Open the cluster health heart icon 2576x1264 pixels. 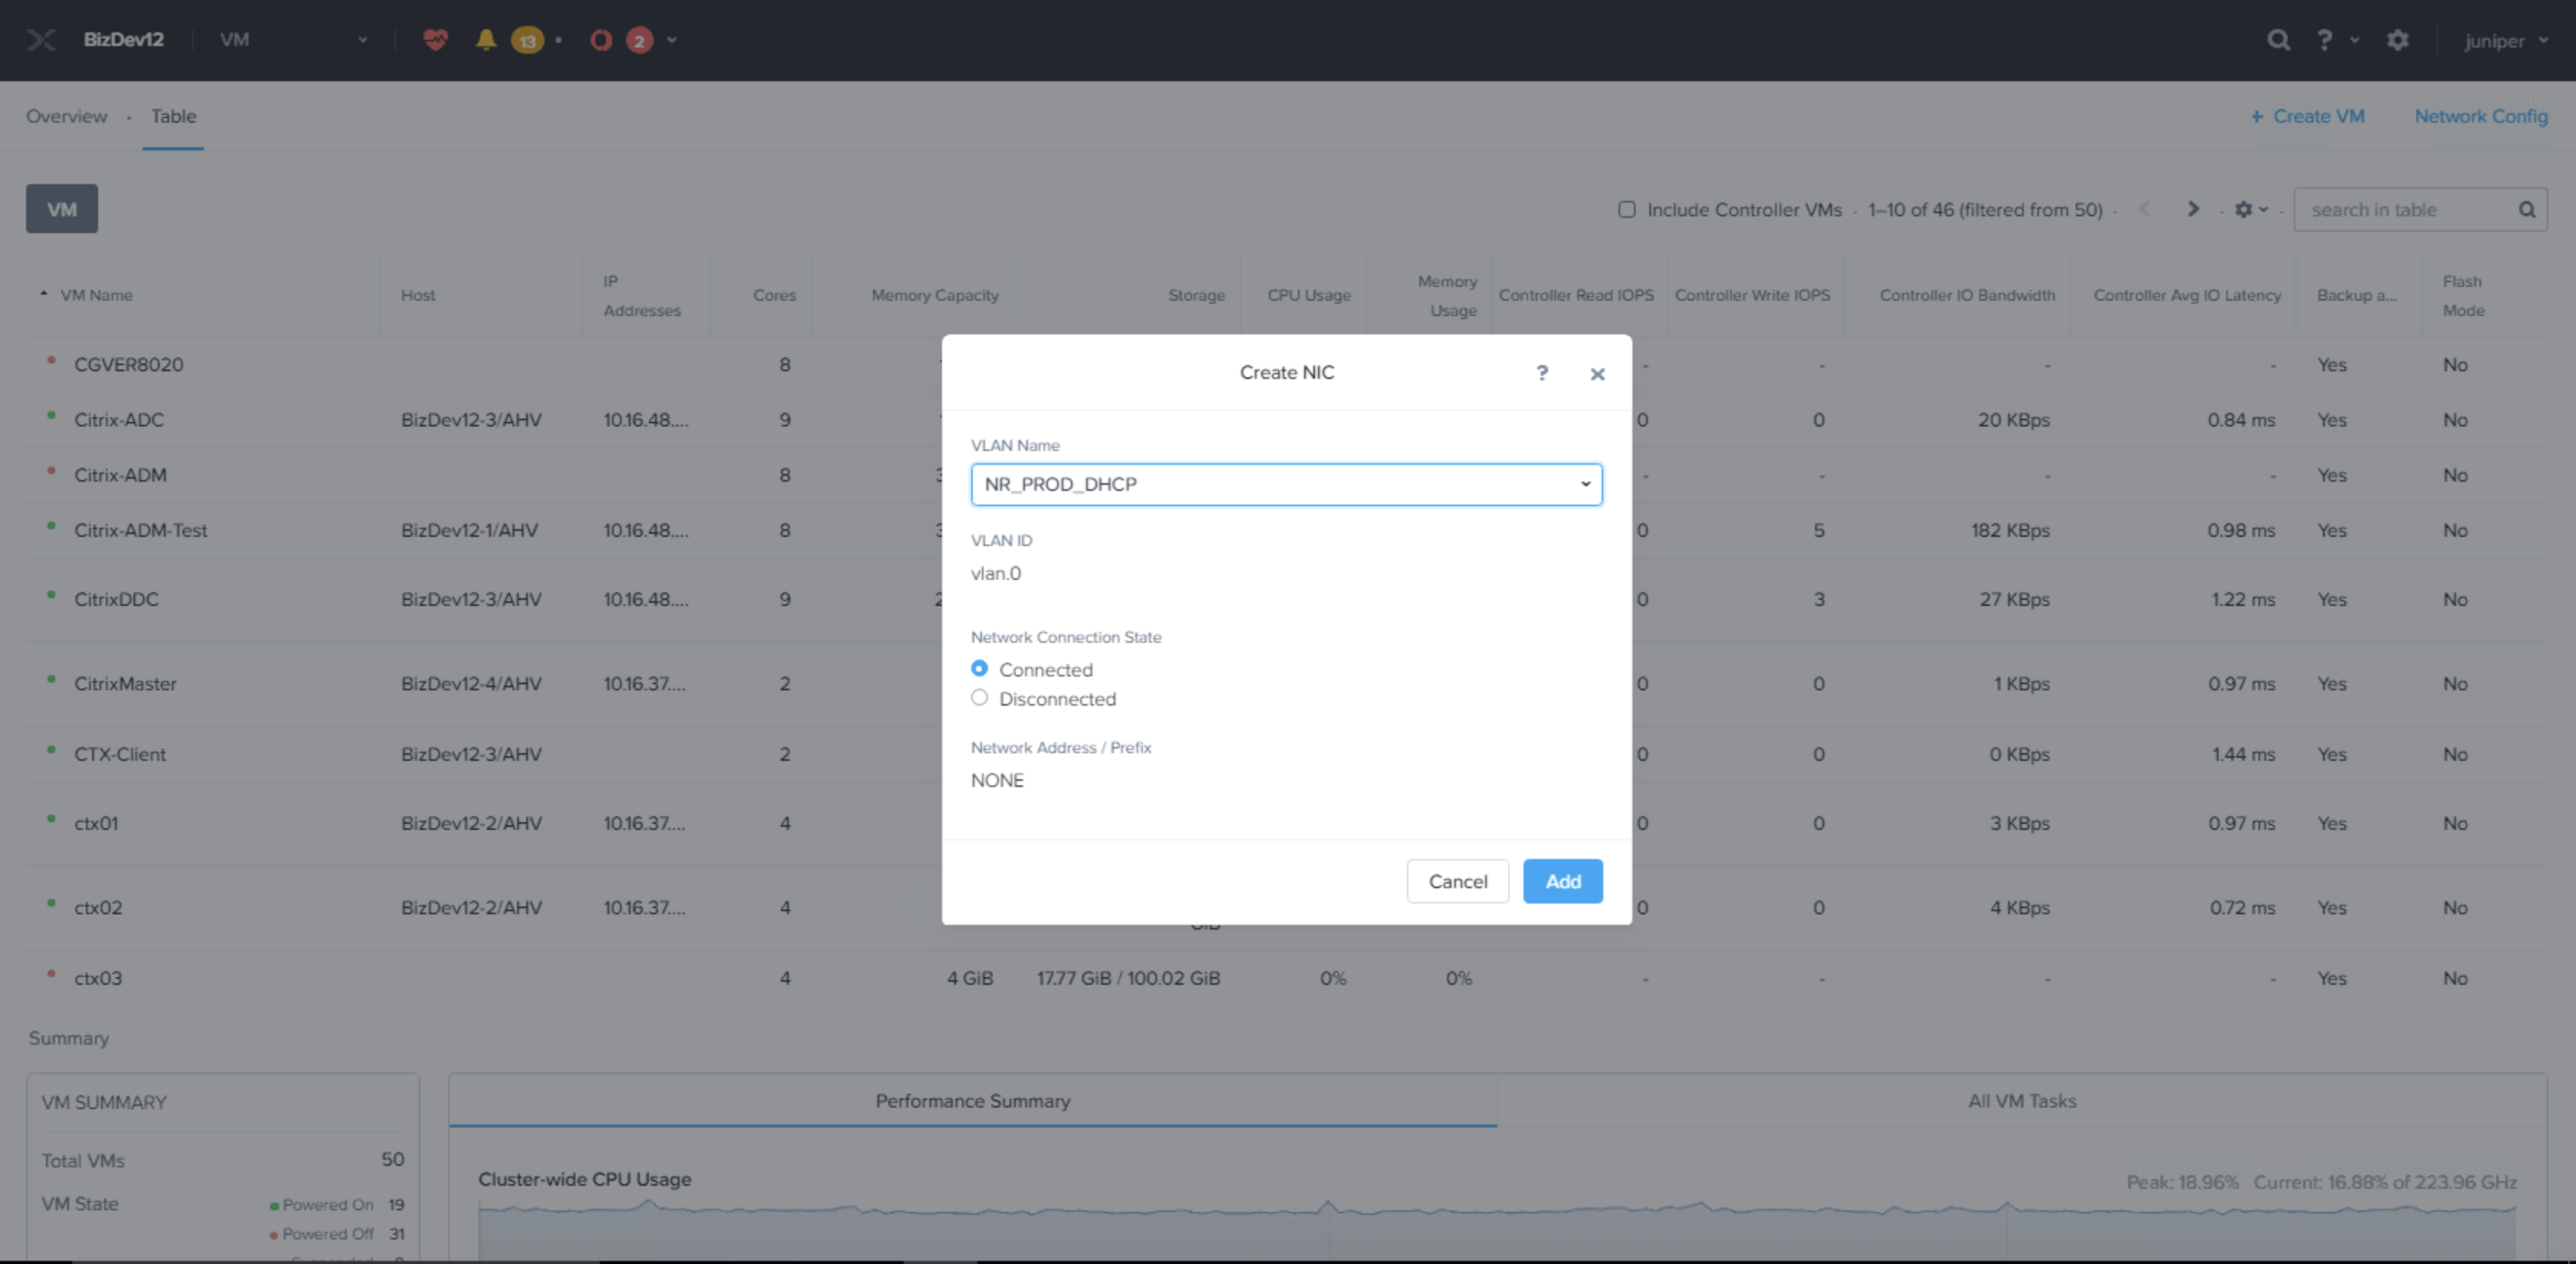[x=435, y=40]
